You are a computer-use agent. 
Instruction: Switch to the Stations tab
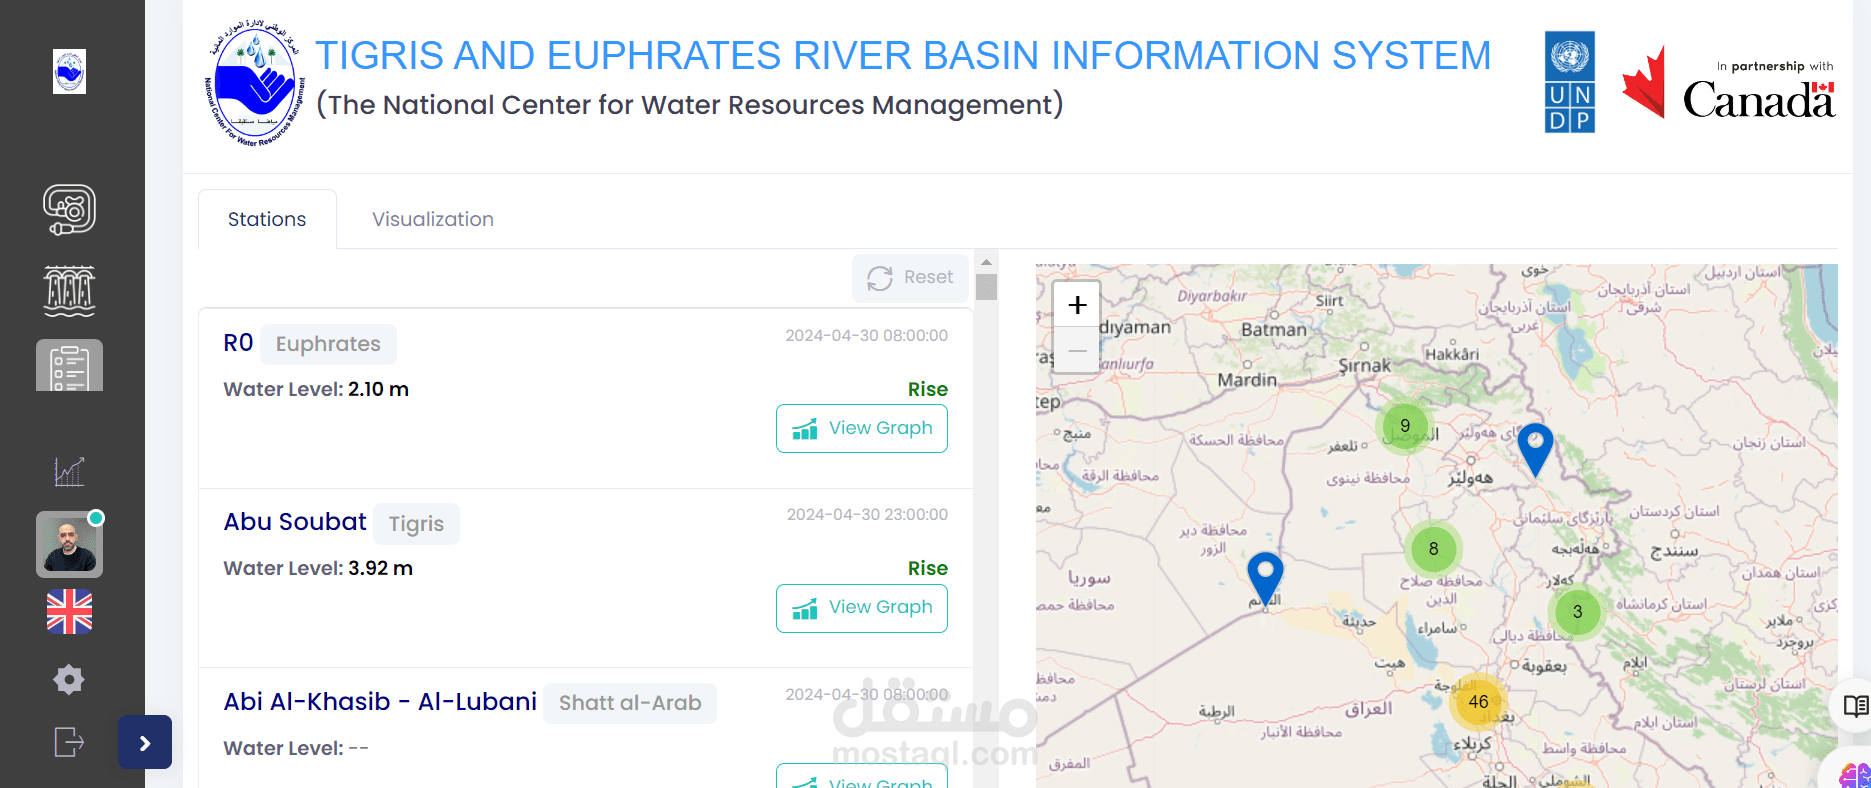click(x=267, y=219)
